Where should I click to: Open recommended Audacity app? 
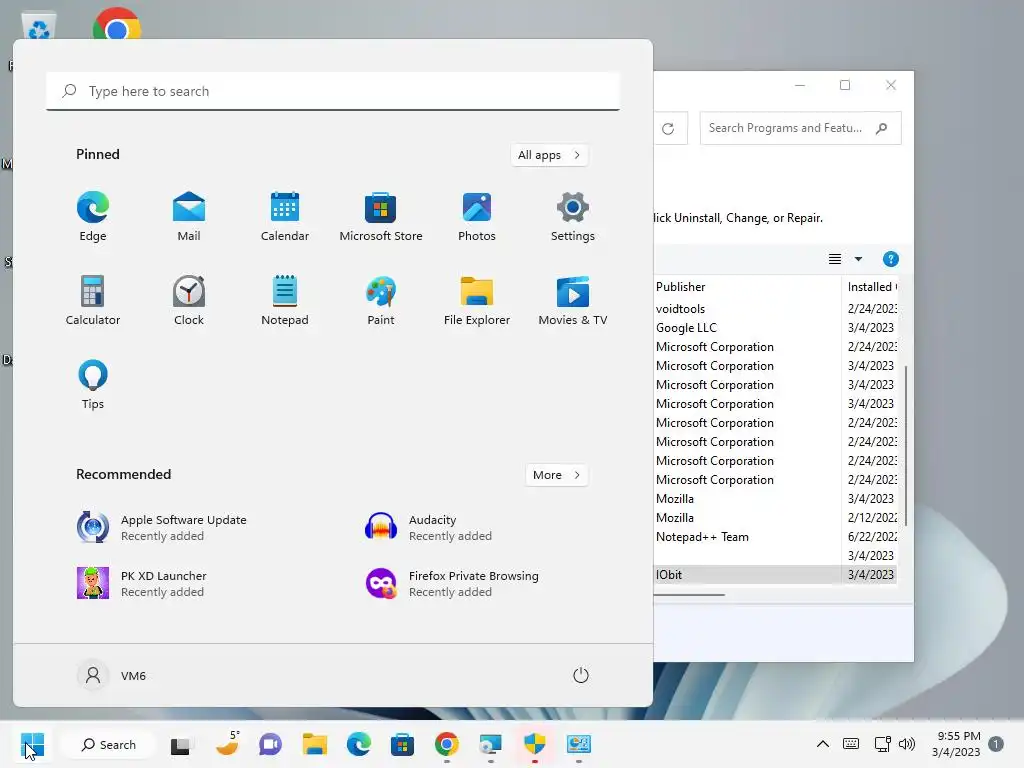click(x=430, y=528)
